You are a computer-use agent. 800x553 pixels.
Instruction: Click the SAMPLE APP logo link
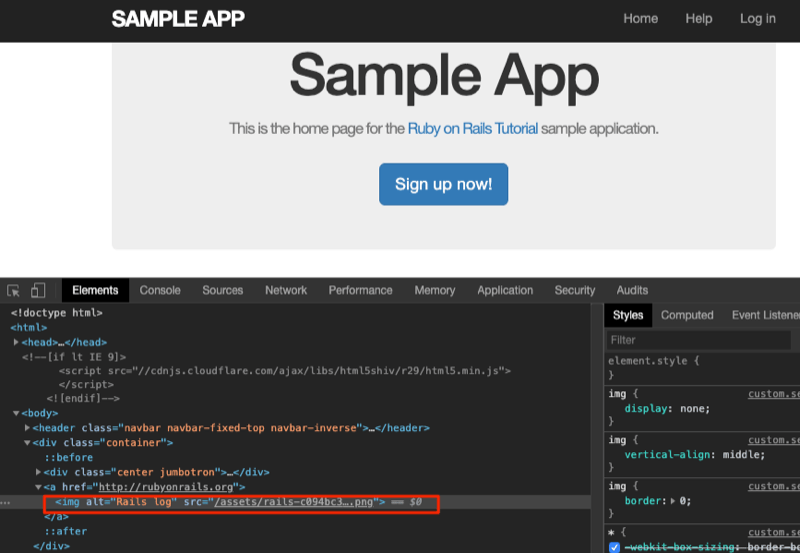point(178,19)
